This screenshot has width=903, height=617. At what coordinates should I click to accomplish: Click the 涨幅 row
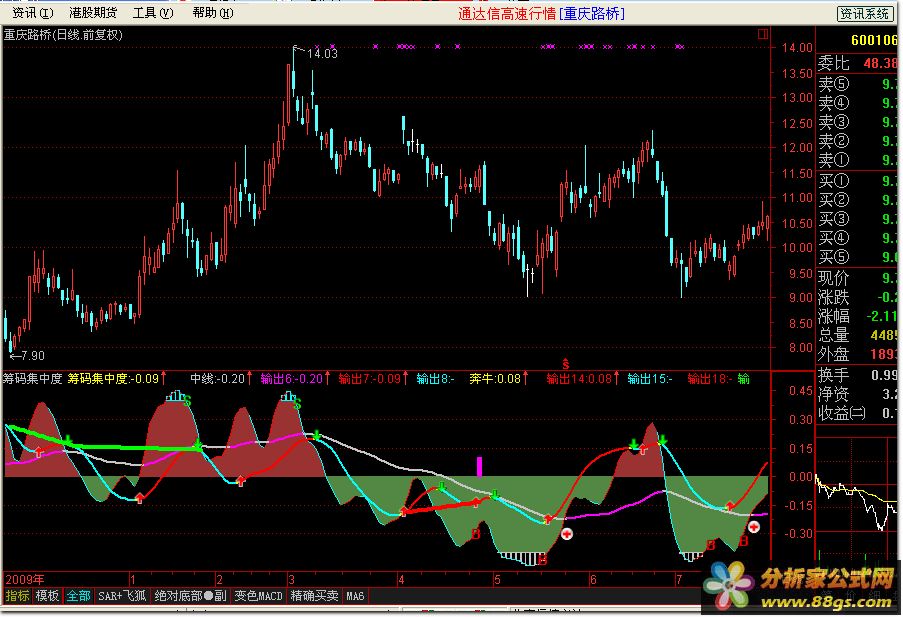858,316
